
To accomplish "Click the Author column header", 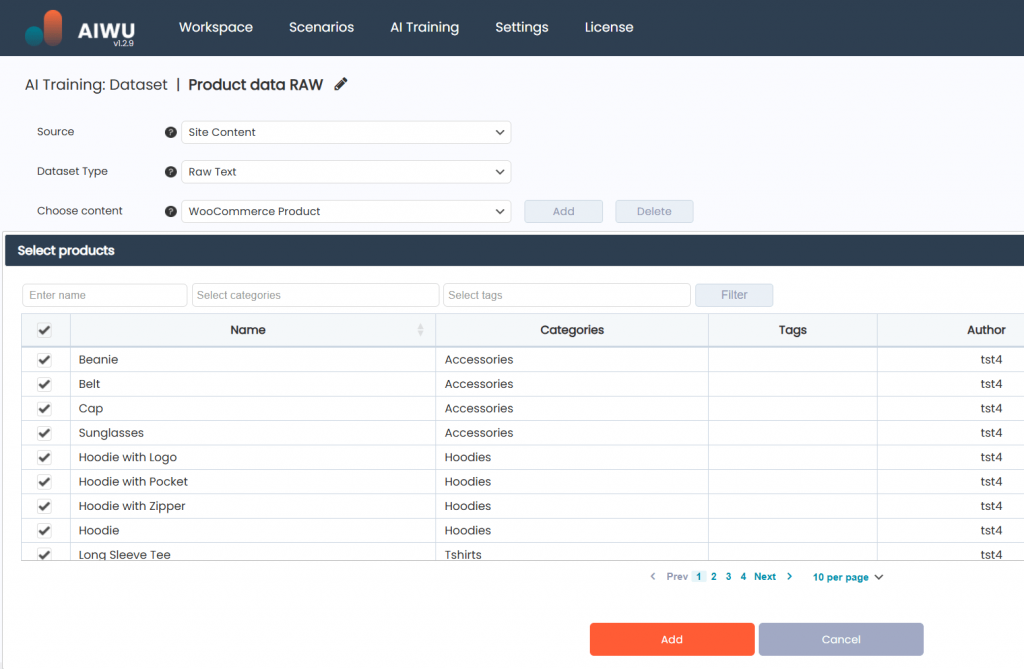I will pyautogui.click(x=986, y=330).
